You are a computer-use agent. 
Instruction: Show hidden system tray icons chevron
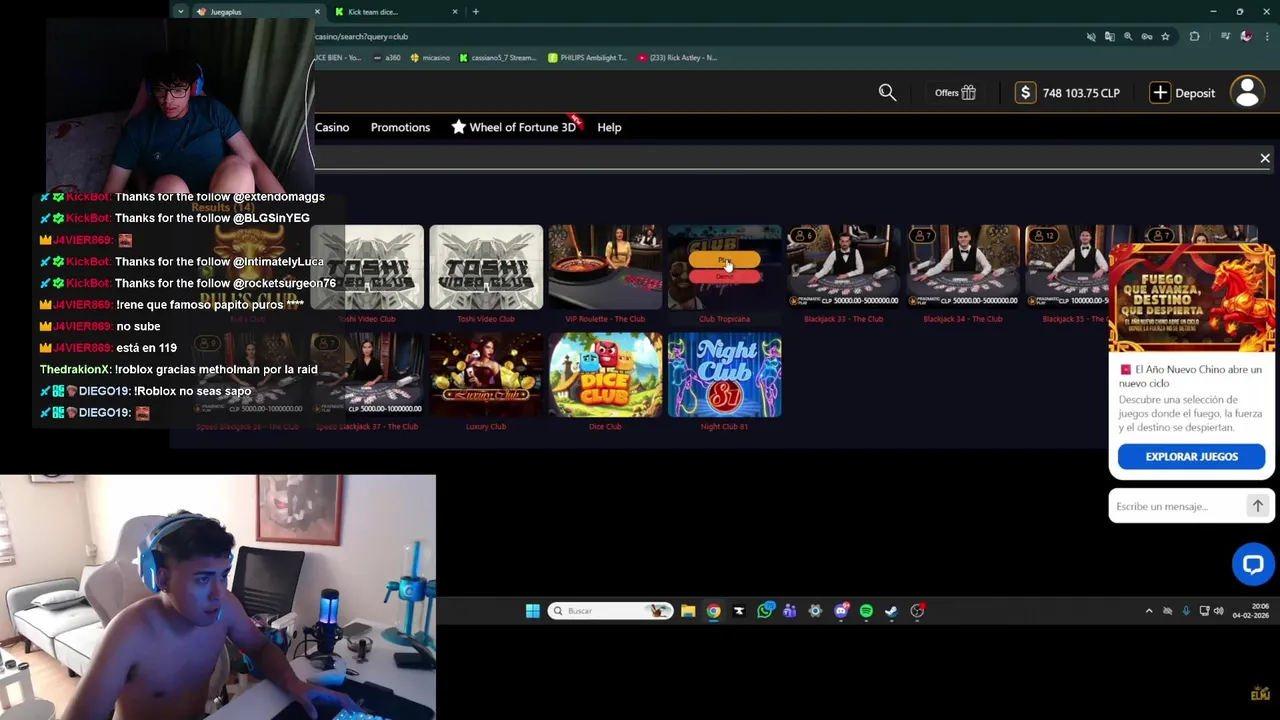click(x=1149, y=611)
